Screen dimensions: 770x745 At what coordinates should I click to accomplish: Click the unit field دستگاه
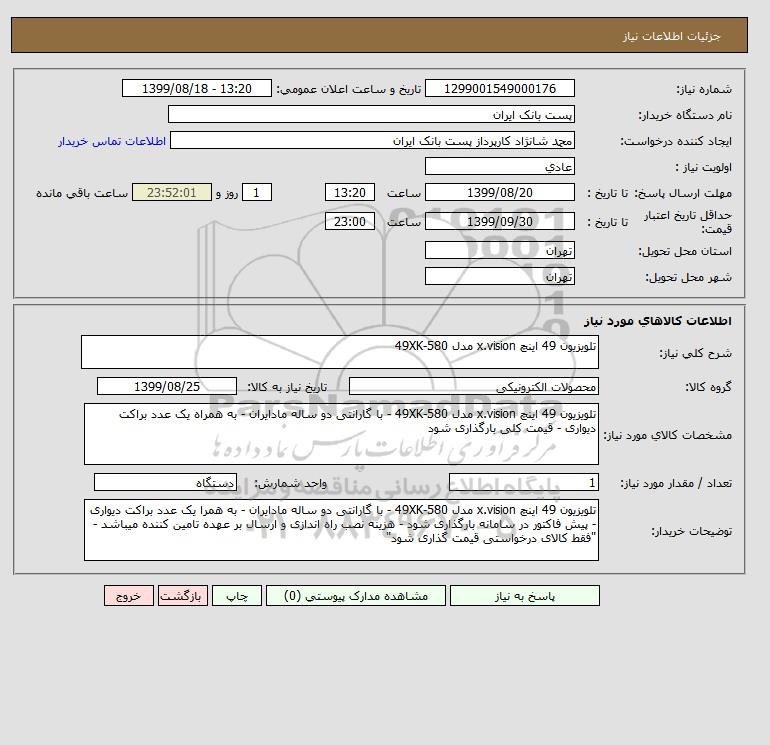[165, 483]
